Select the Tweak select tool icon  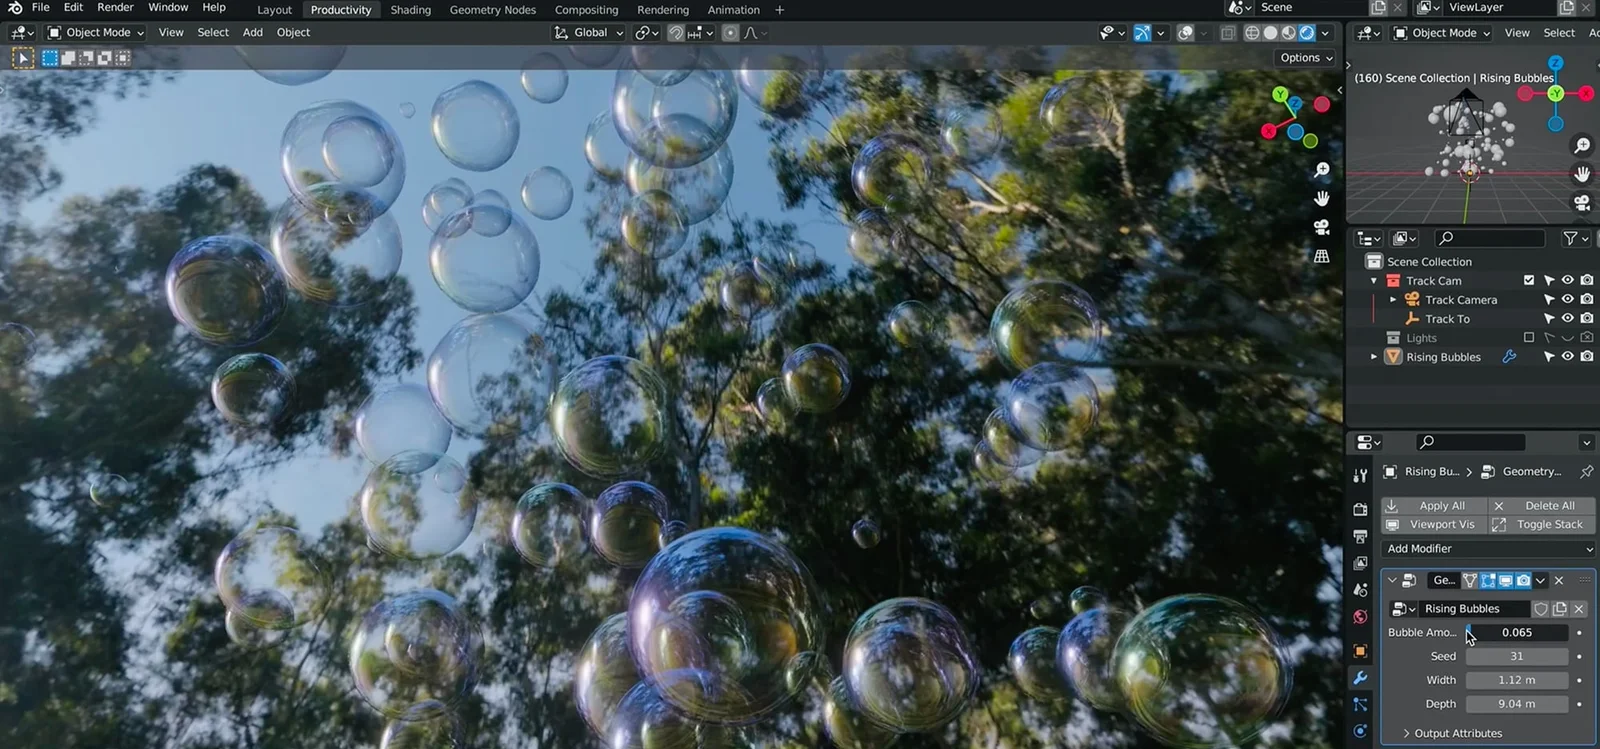pos(22,58)
